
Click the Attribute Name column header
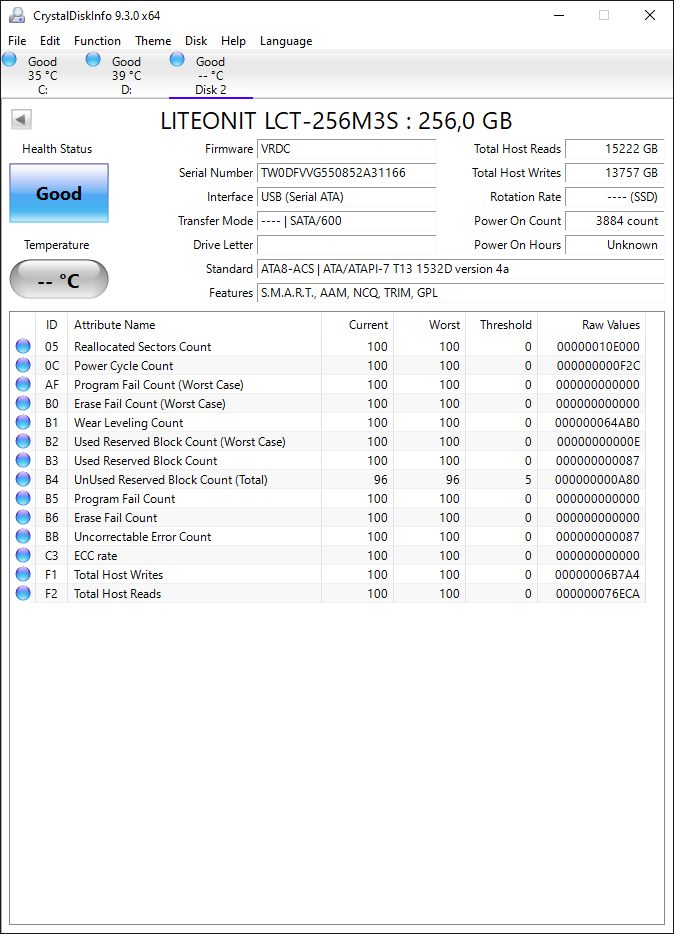(x=194, y=325)
